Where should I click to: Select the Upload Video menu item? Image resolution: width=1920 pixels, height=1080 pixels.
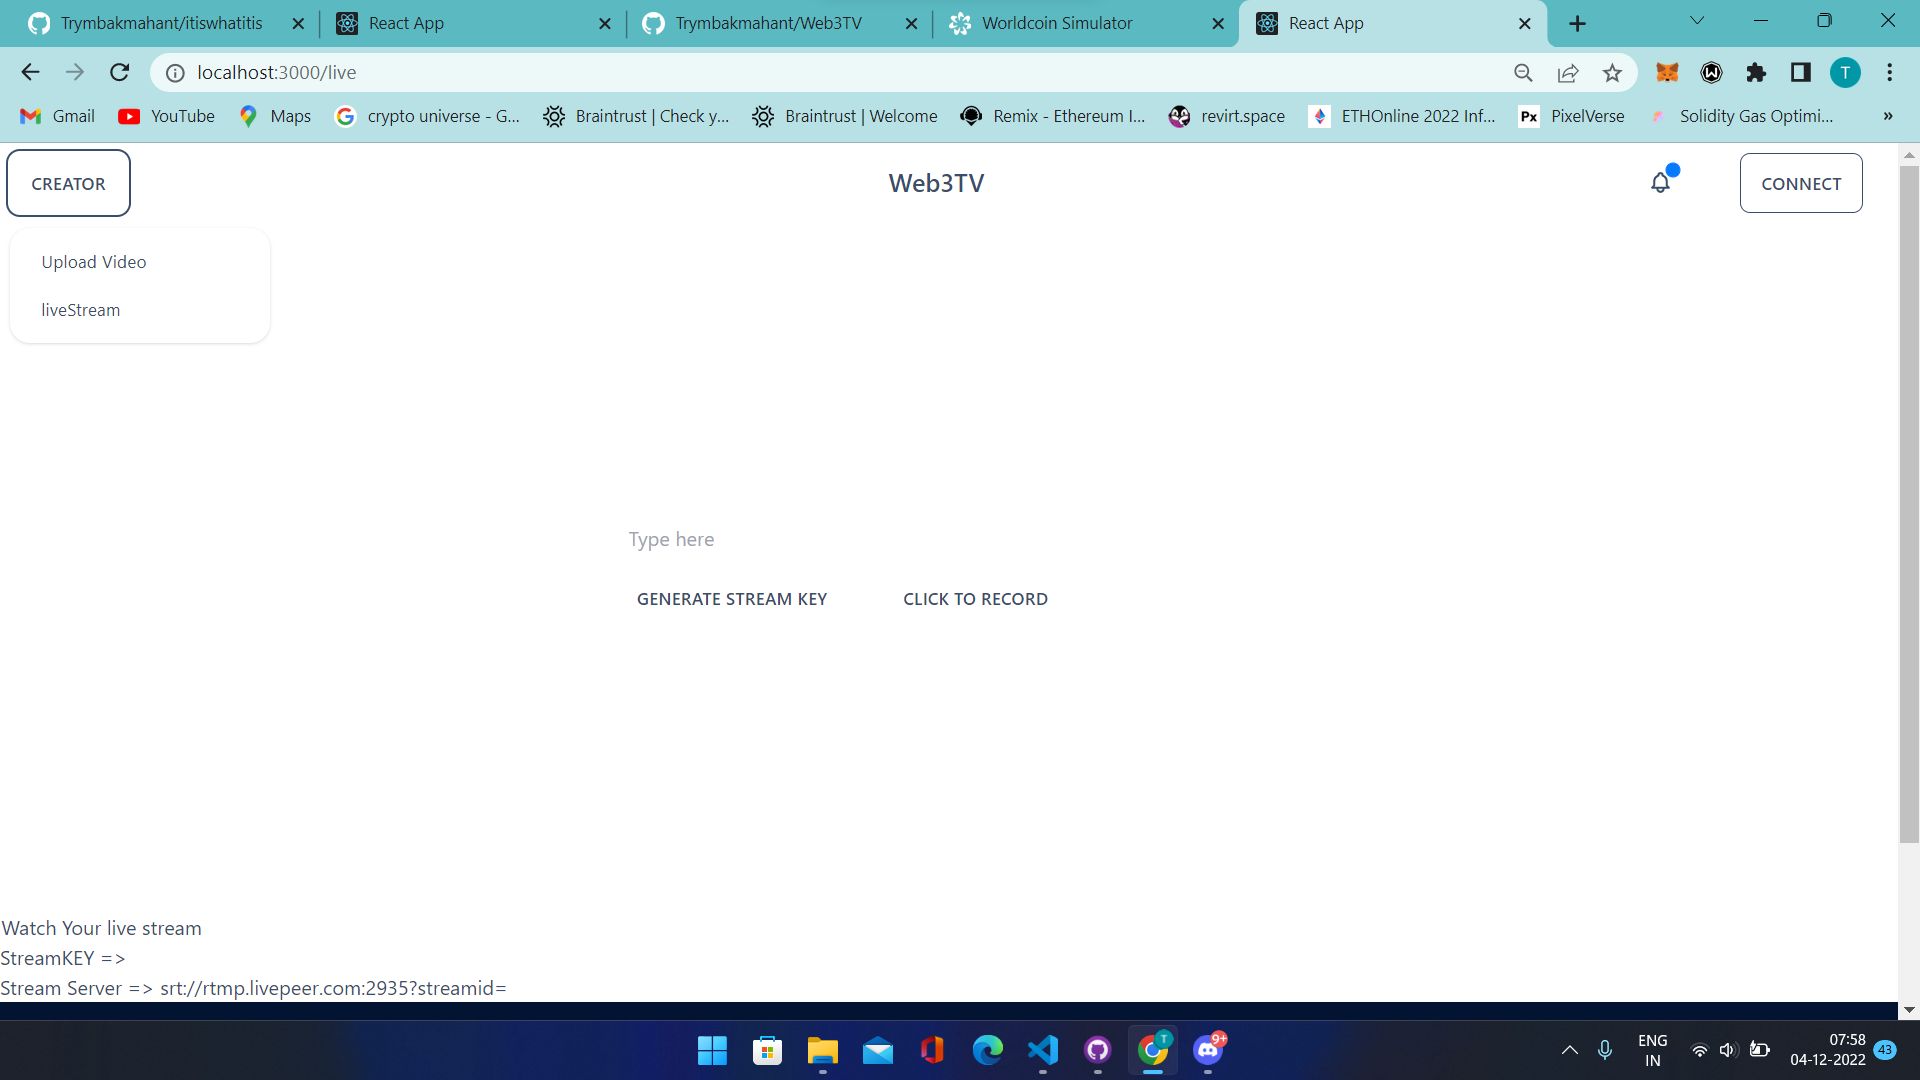(x=92, y=261)
